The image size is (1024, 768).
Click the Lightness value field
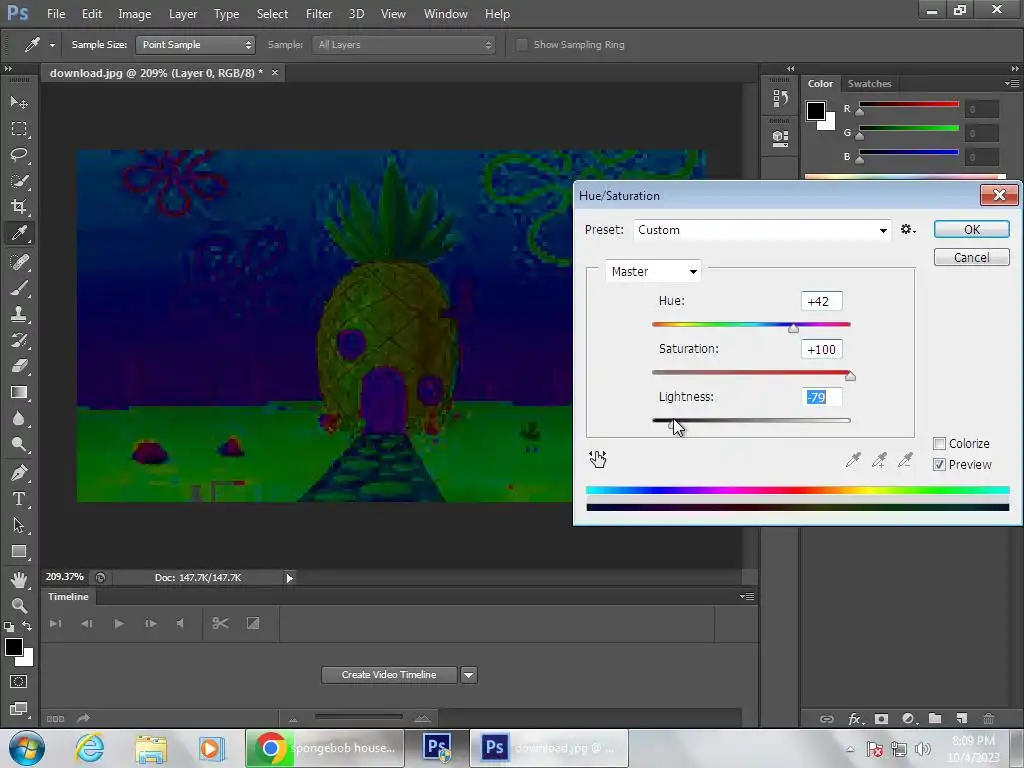[x=822, y=397]
